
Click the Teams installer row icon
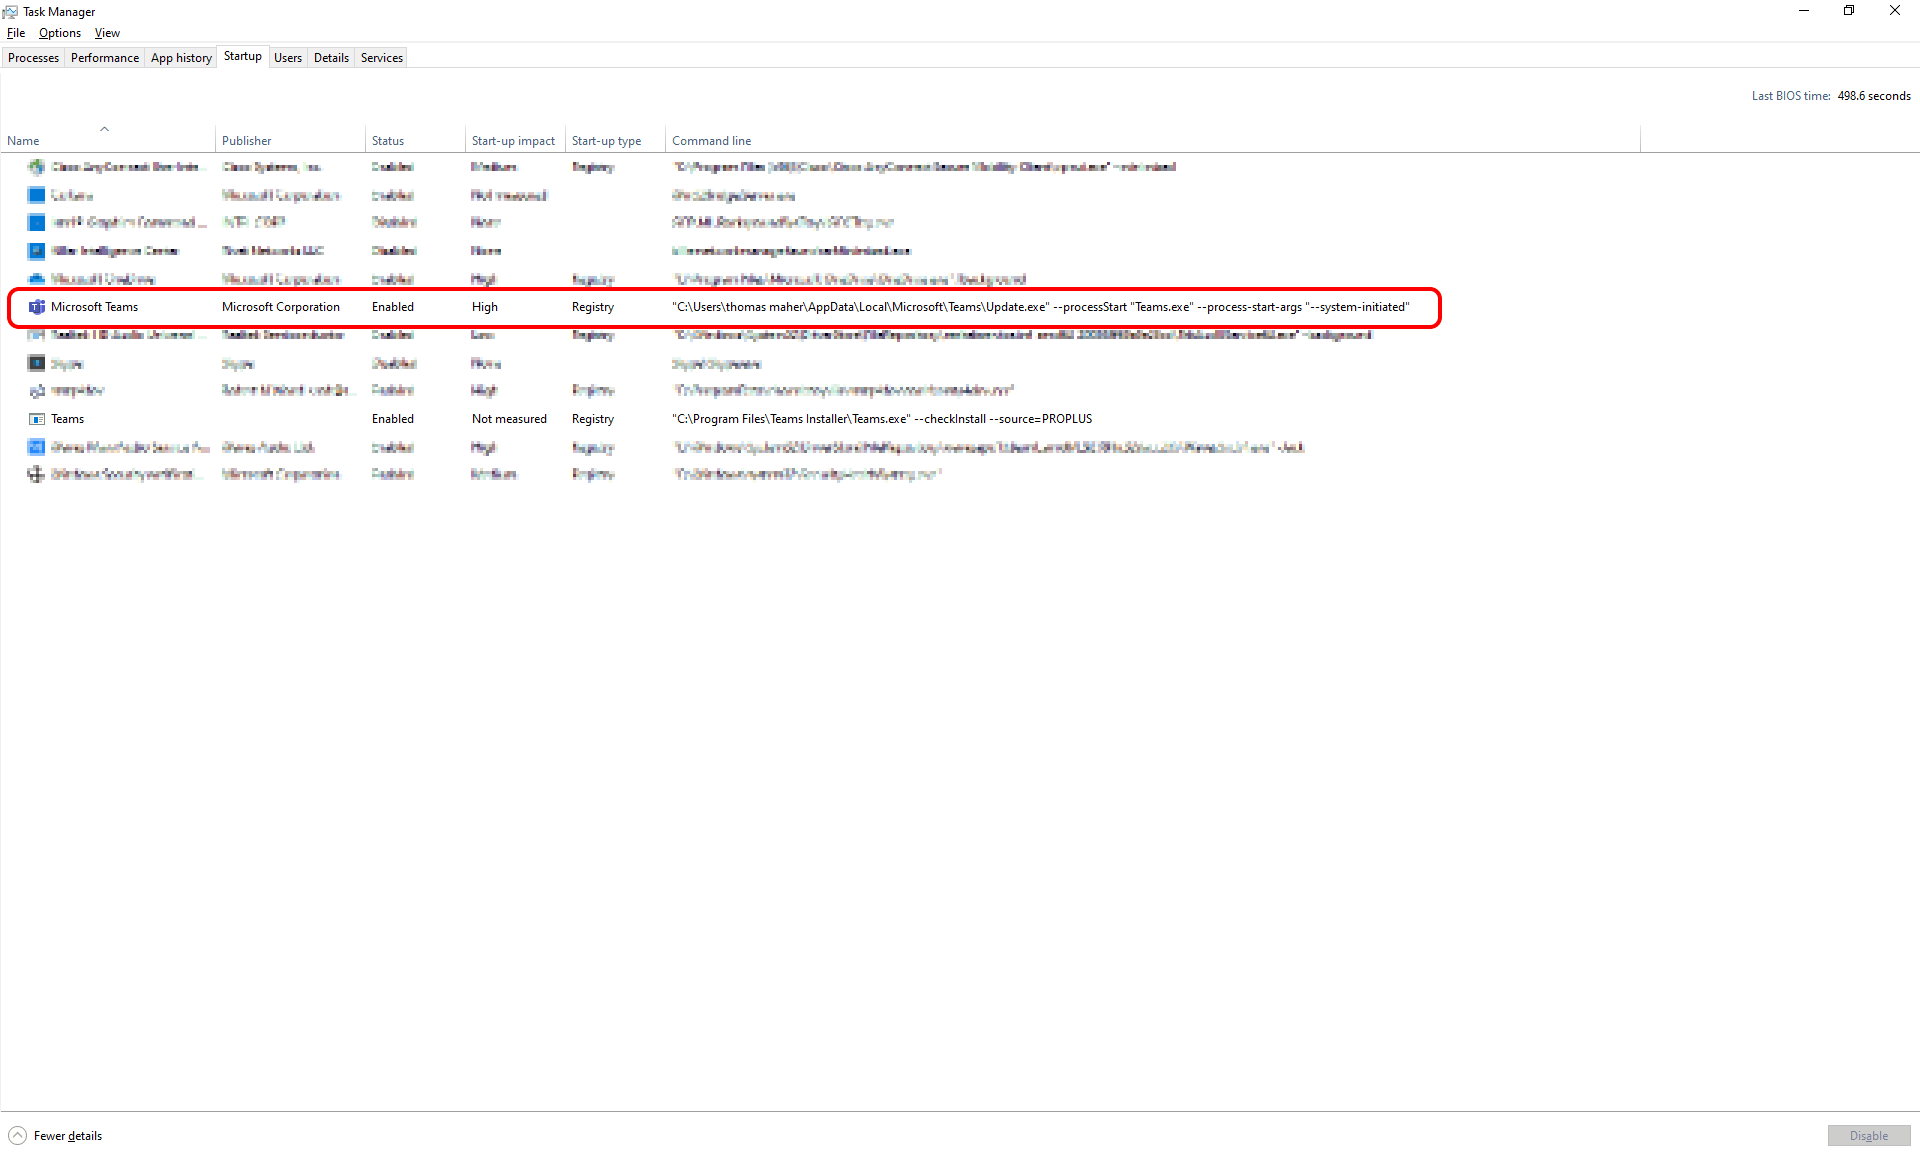[37, 419]
